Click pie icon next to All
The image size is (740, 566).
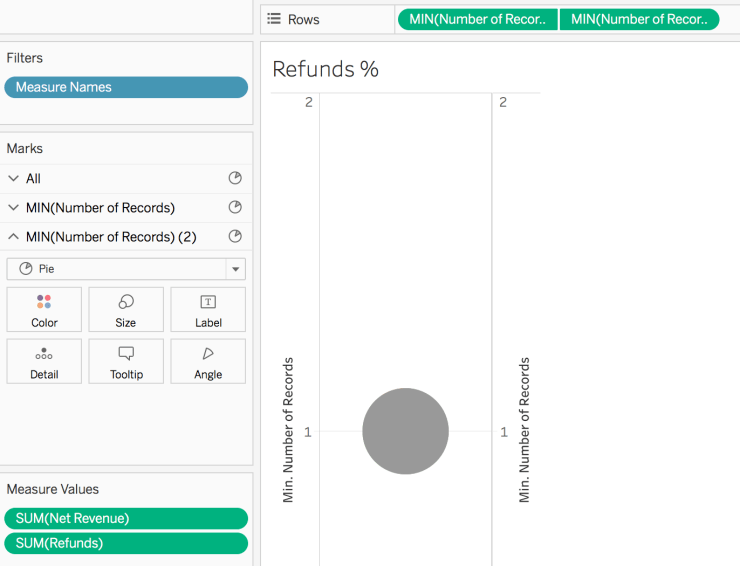[x=235, y=179]
